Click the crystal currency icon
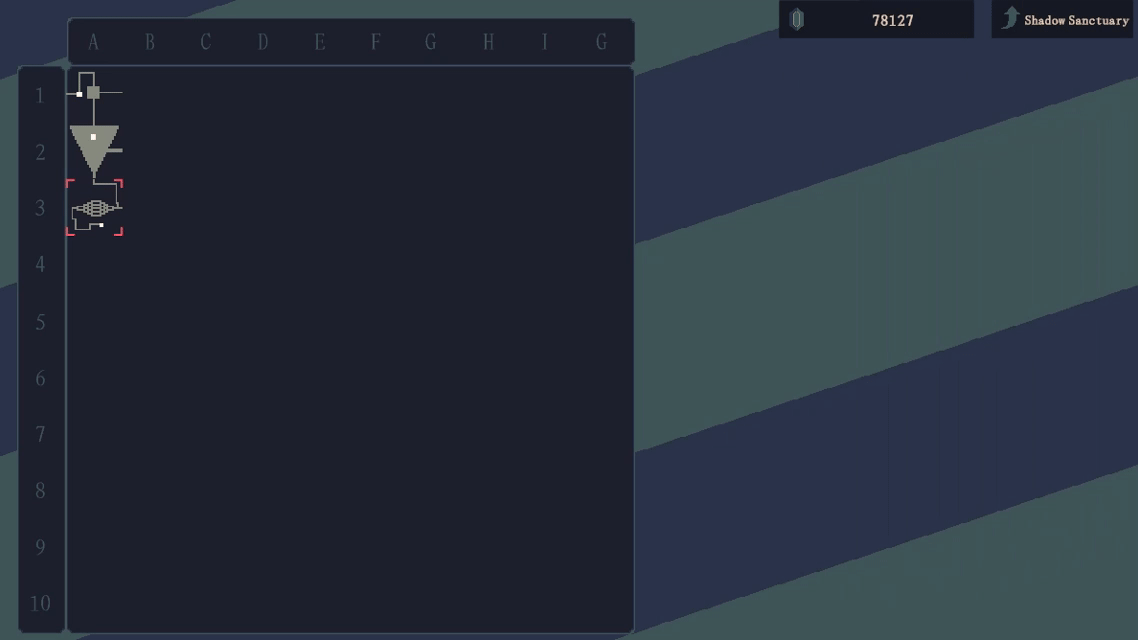This screenshot has height=640, width=1138. point(797,20)
